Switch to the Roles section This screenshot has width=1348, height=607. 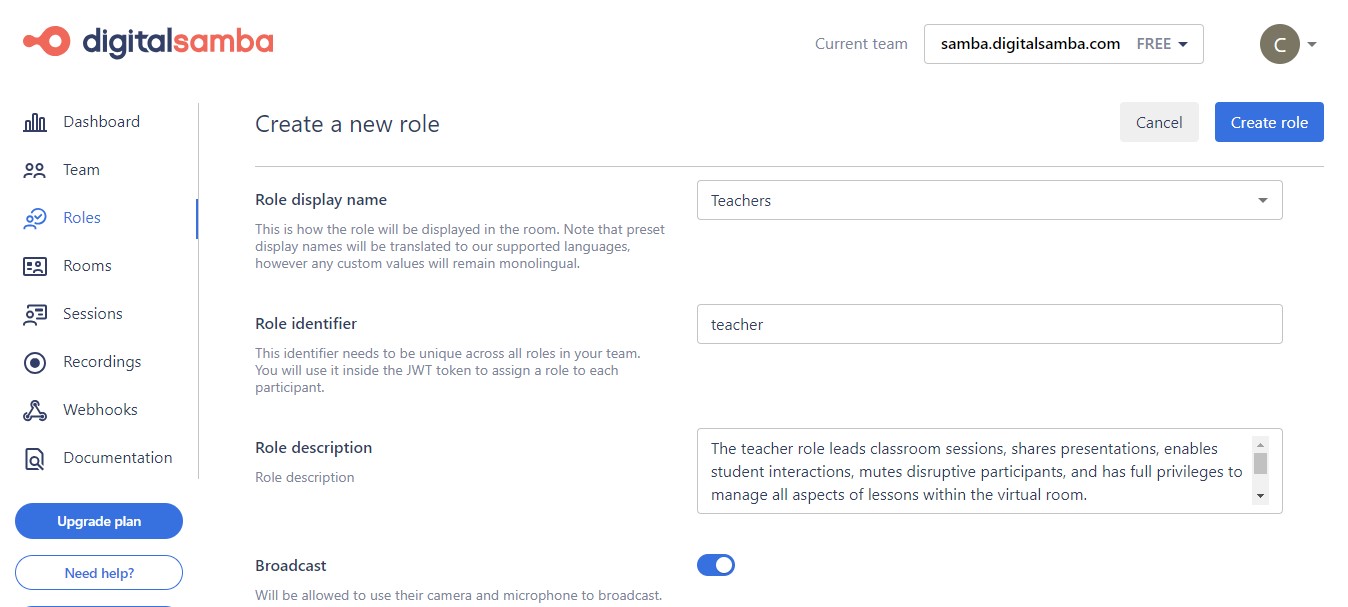[81, 217]
